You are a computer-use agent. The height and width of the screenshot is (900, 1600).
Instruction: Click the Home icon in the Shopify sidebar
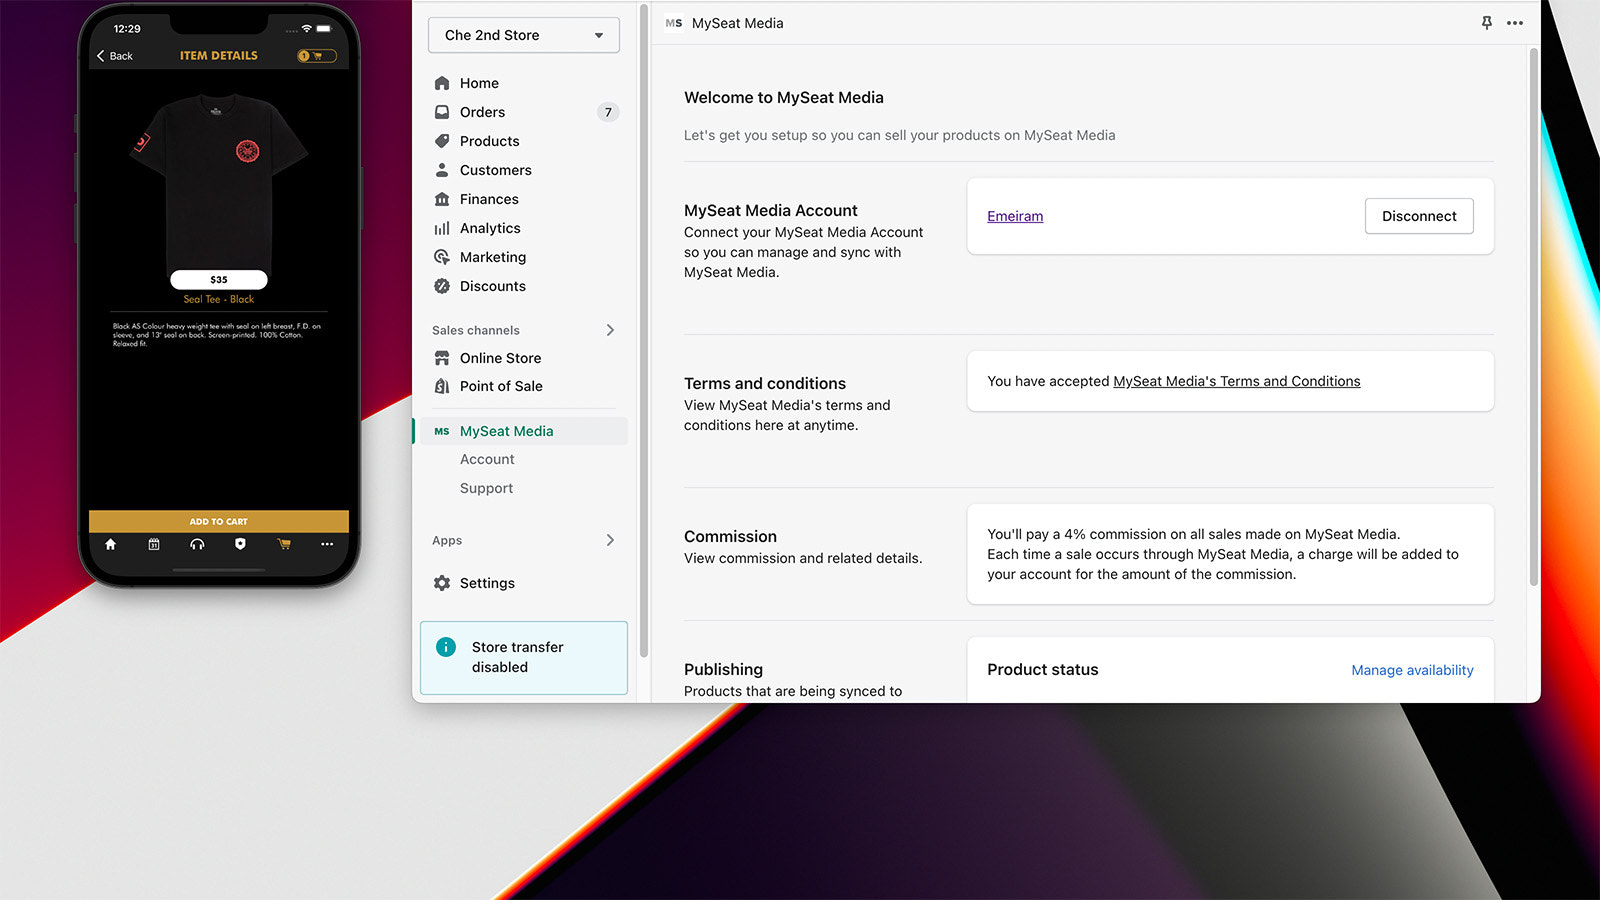(442, 83)
